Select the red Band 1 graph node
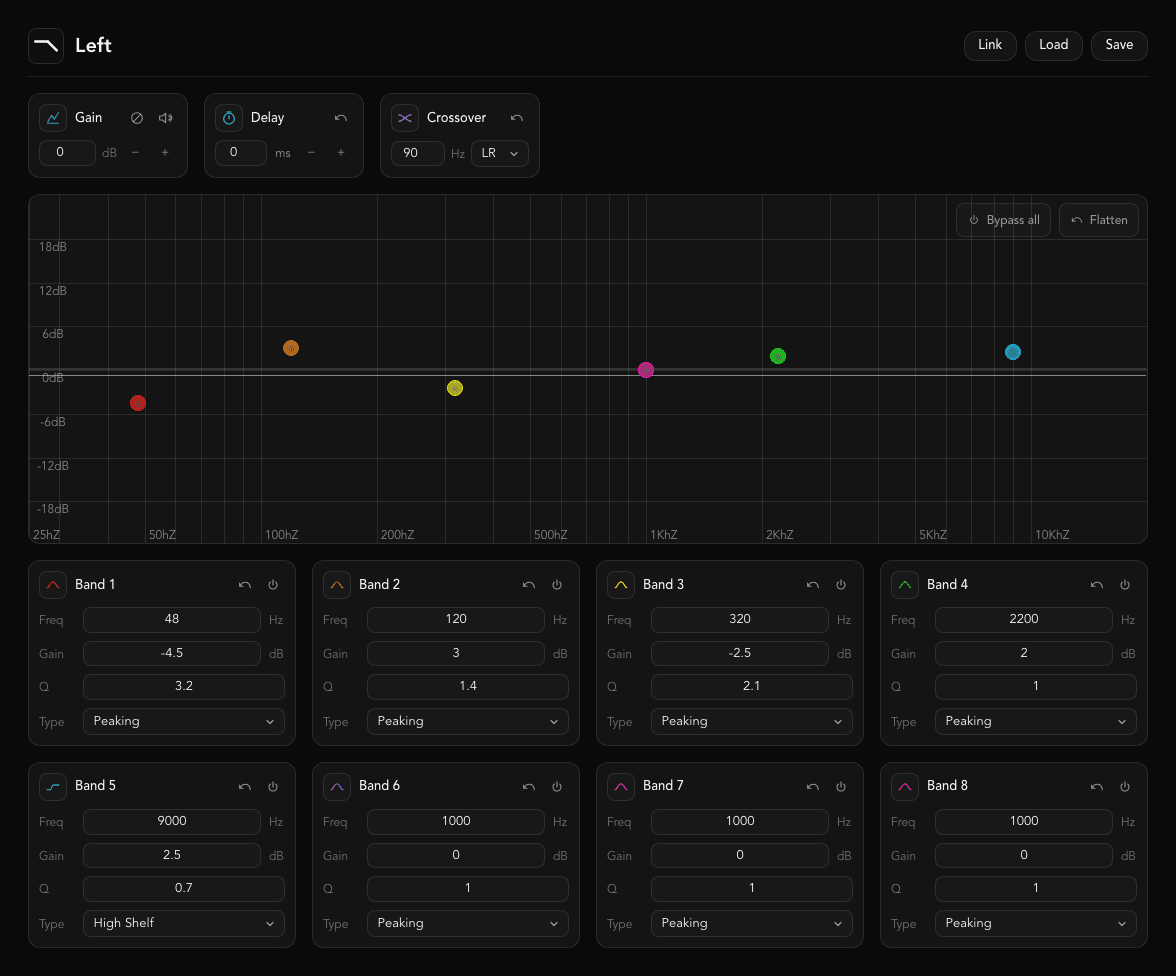1176x976 pixels. [138, 403]
